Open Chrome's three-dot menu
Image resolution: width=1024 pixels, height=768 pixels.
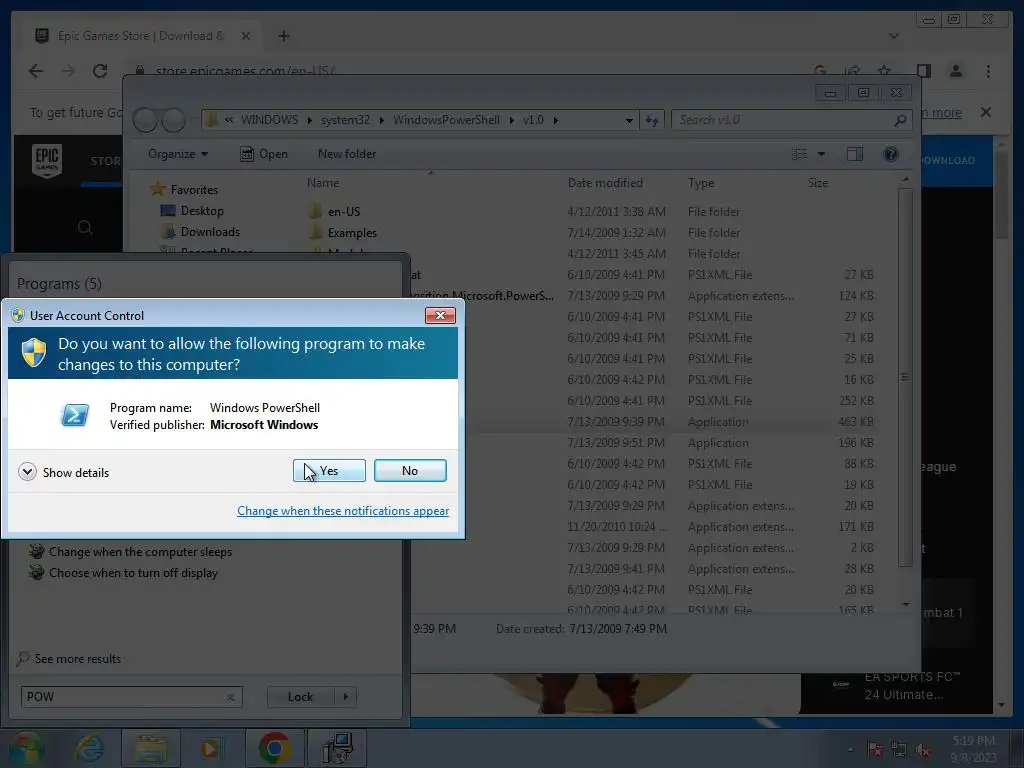click(988, 71)
